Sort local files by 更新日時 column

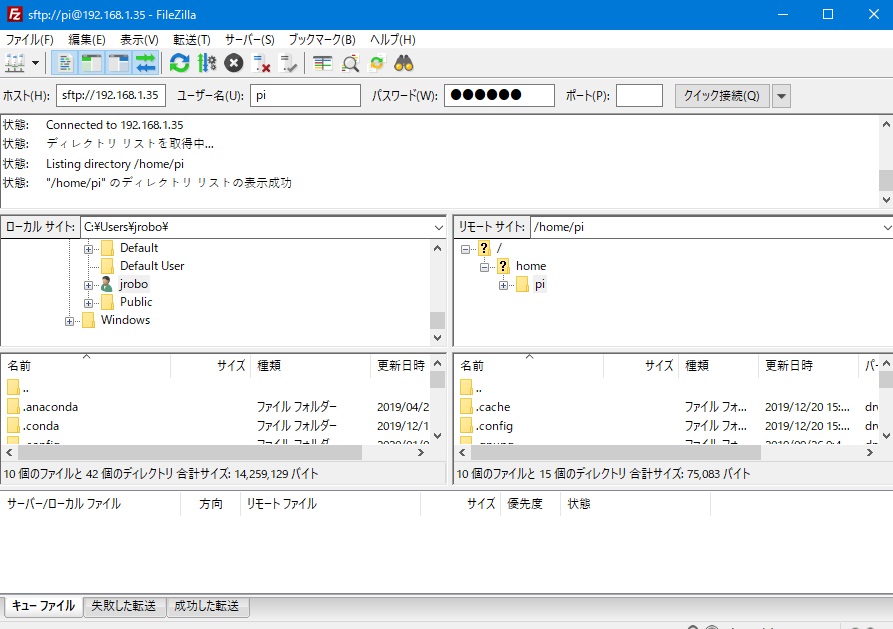pyautogui.click(x=401, y=365)
